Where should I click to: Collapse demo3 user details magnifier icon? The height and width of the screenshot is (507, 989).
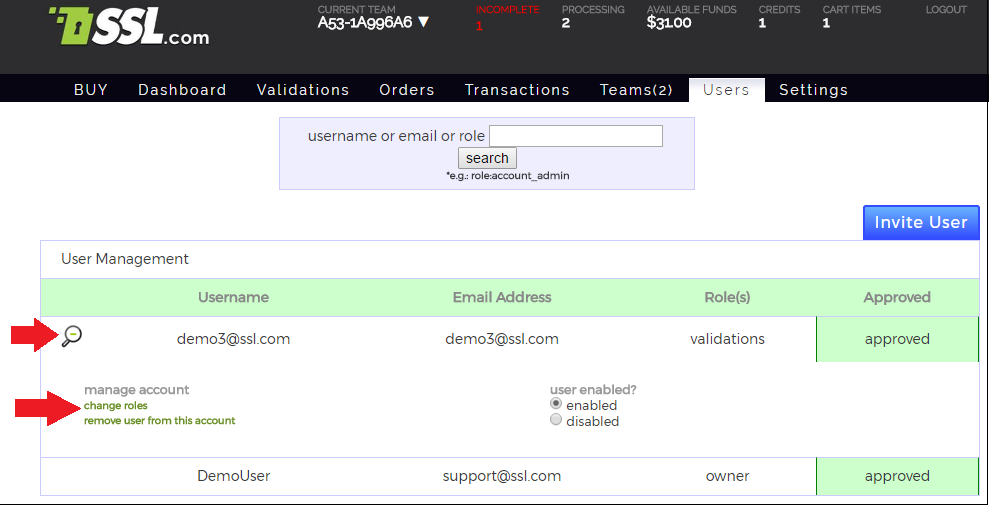pyautogui.click(x=72, y=336)
